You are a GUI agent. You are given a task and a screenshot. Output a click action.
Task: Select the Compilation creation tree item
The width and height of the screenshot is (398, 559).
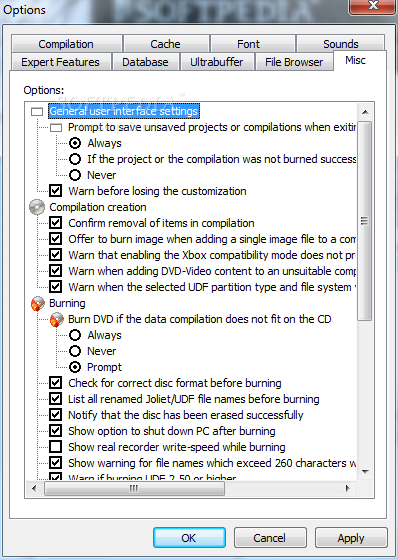[98, 207]
